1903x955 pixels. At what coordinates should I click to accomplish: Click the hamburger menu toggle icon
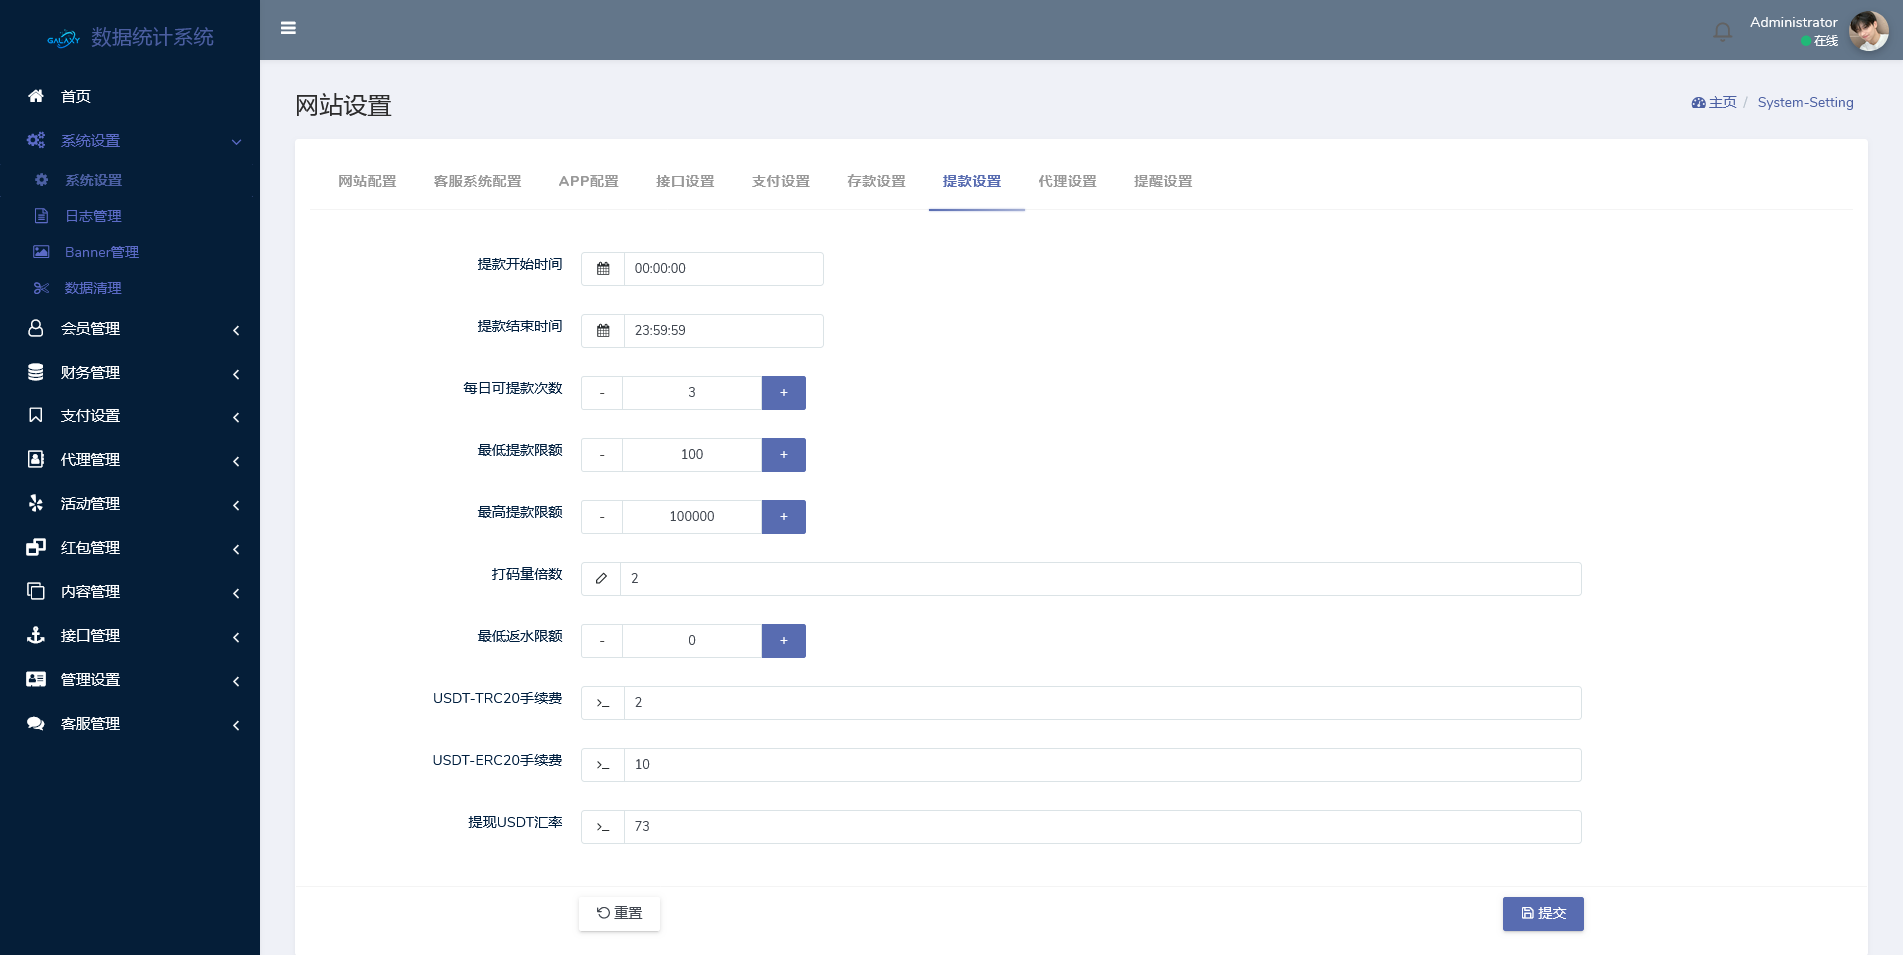288,28
